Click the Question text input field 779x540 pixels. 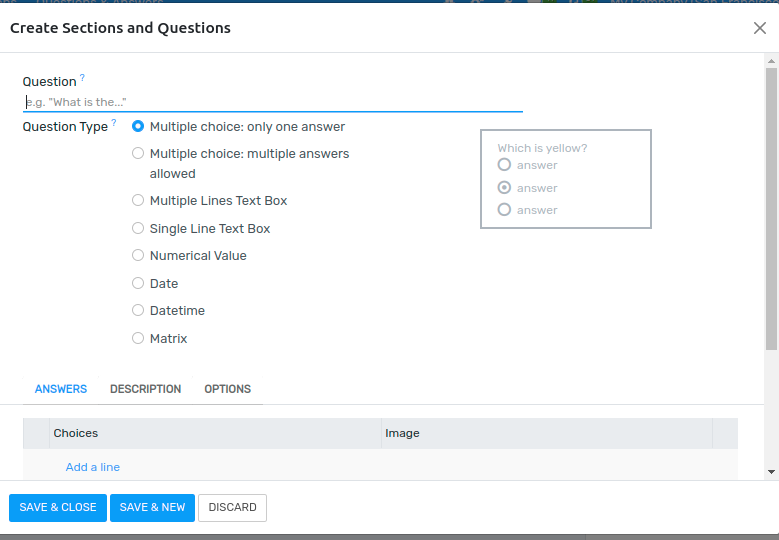(x=273, y=102)
